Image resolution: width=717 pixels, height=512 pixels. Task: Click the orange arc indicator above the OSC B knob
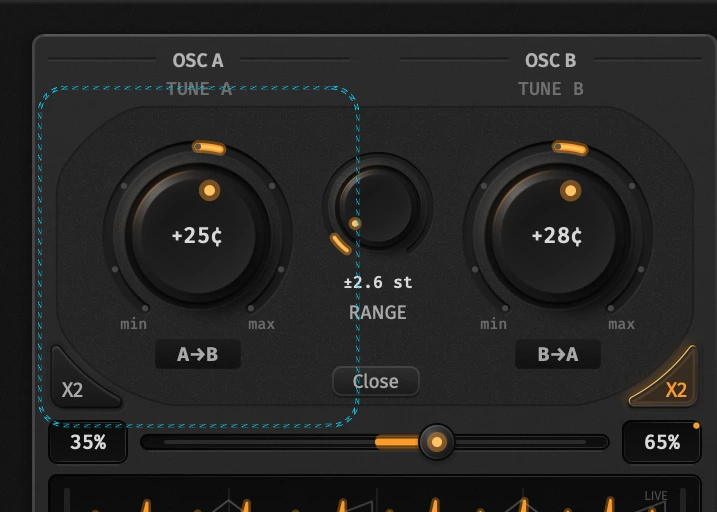(570, 148)
